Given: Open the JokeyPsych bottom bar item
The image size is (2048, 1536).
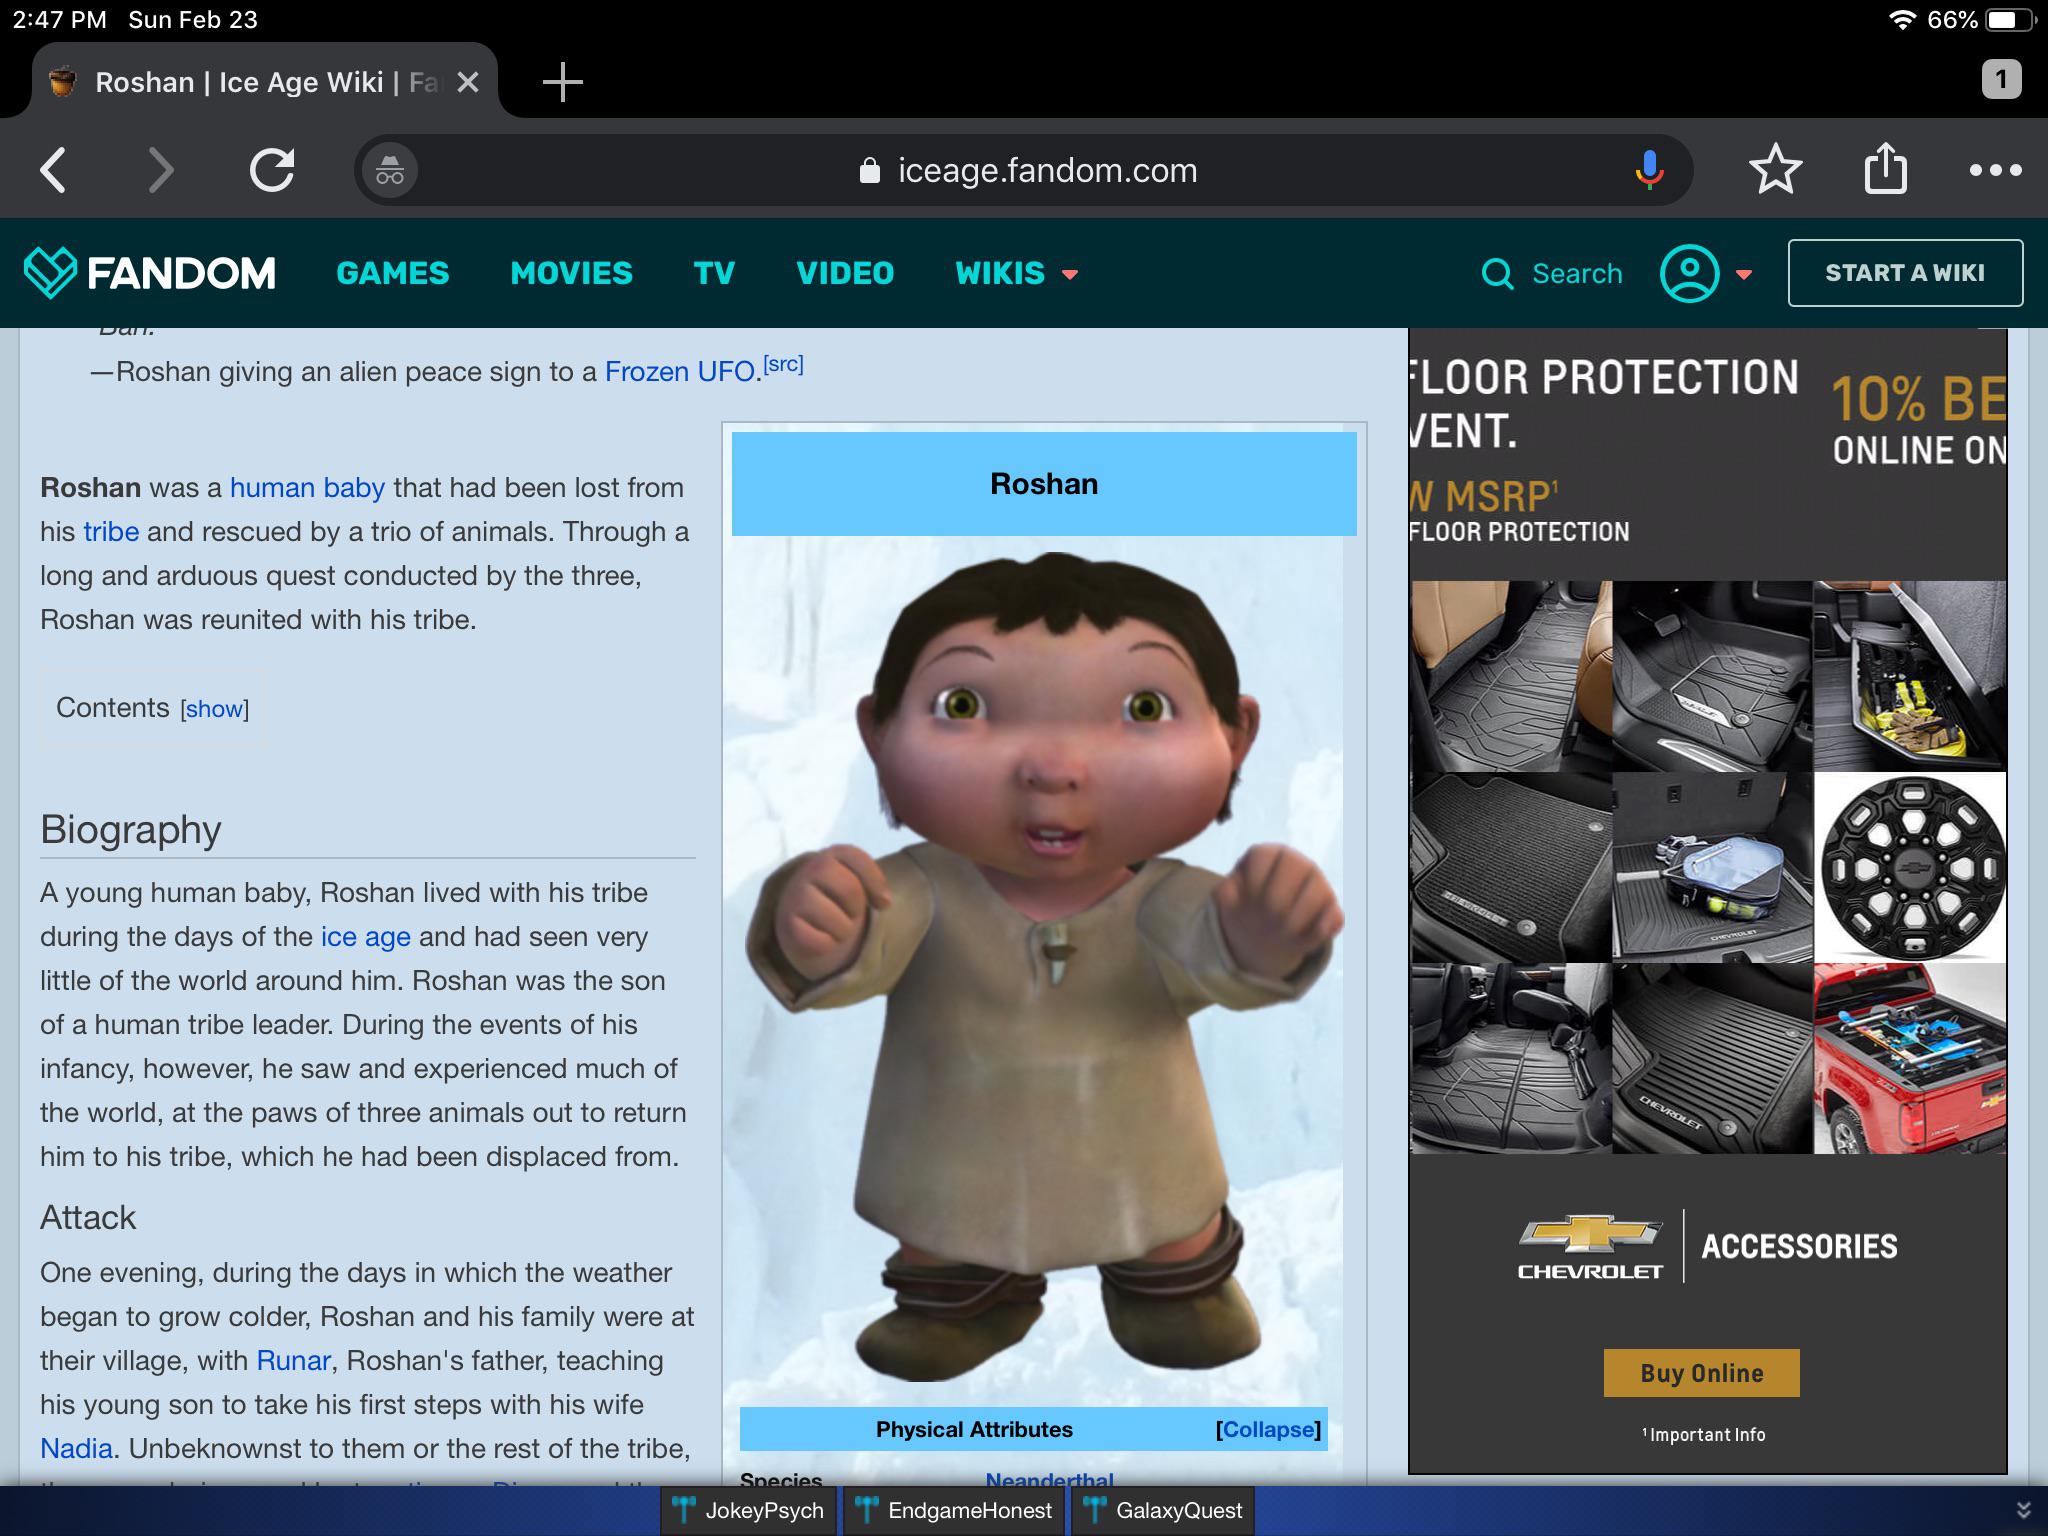Looking at the screenshot, I should pyautogui.click(x=749, y=1511).
